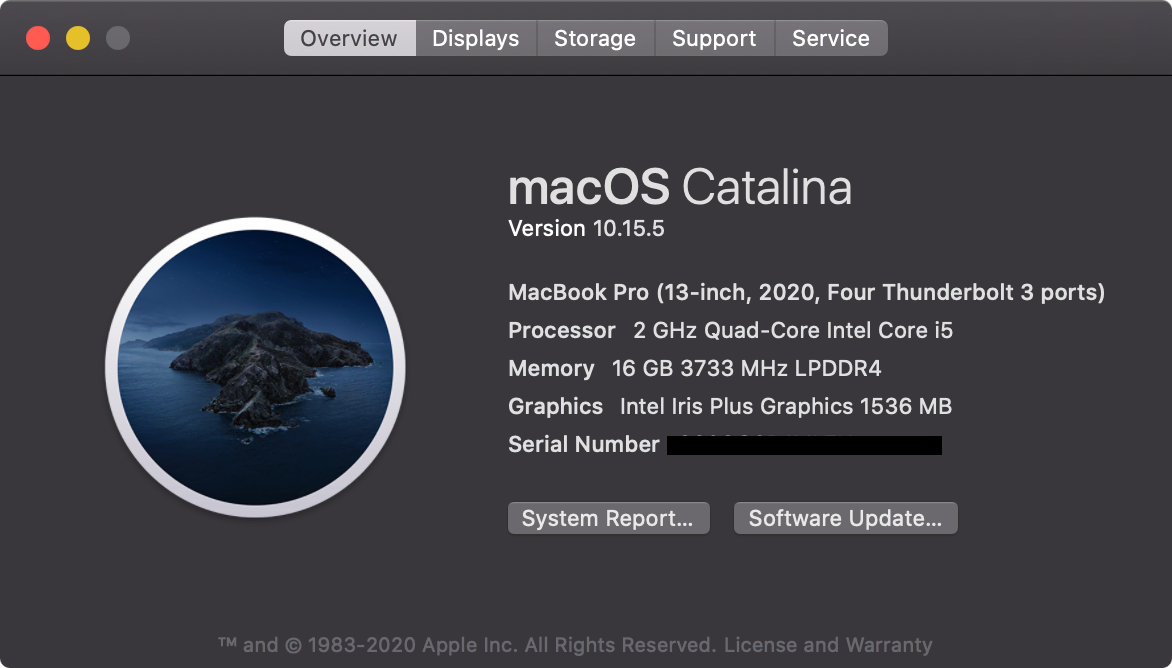The width and height of the screenshot is (1172, 668).
Task: Open System Report
Action: 608,518
